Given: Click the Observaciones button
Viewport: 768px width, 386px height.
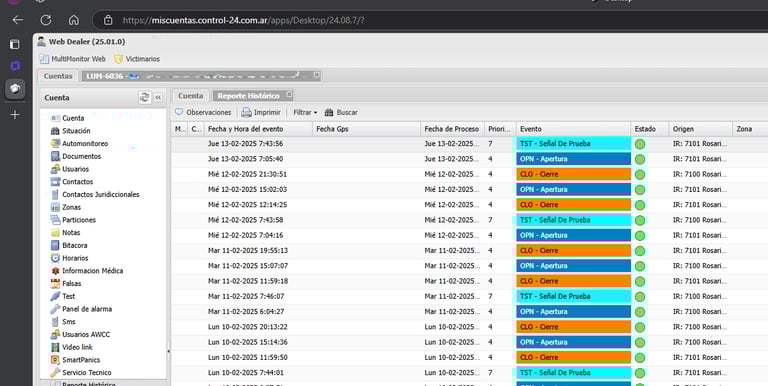Looking at the screenshot, I should point(203,112).
